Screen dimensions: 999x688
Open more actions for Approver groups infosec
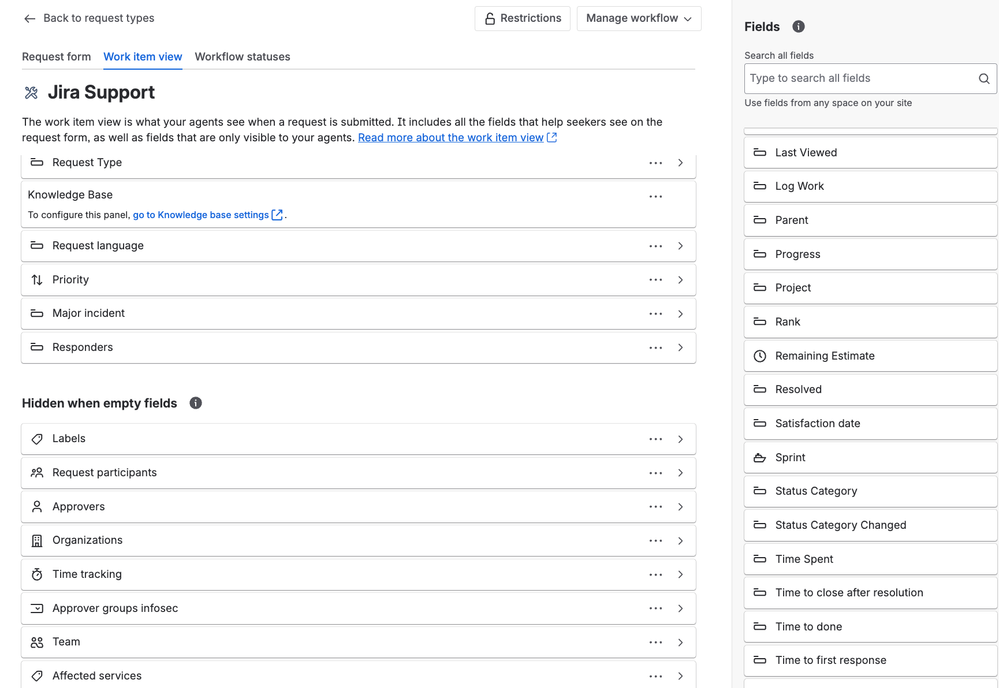pyautogui.click(x=656, y=608)
